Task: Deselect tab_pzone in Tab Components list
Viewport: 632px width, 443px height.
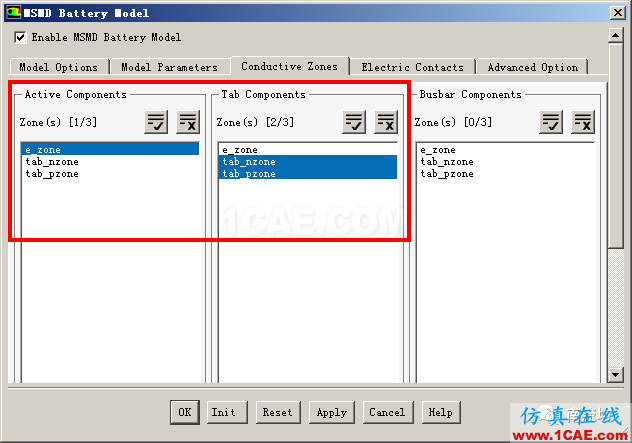Action: click(308, 174)
